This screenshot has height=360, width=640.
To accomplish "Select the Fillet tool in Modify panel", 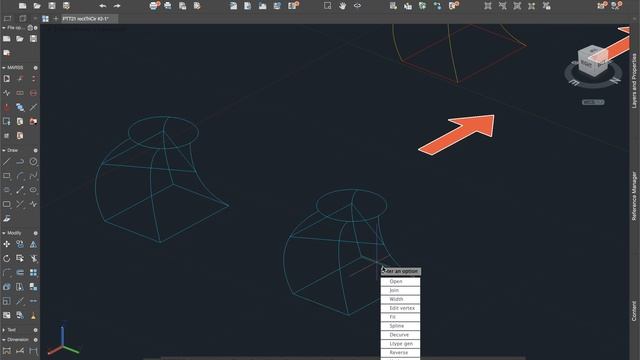I will (7, 273).
